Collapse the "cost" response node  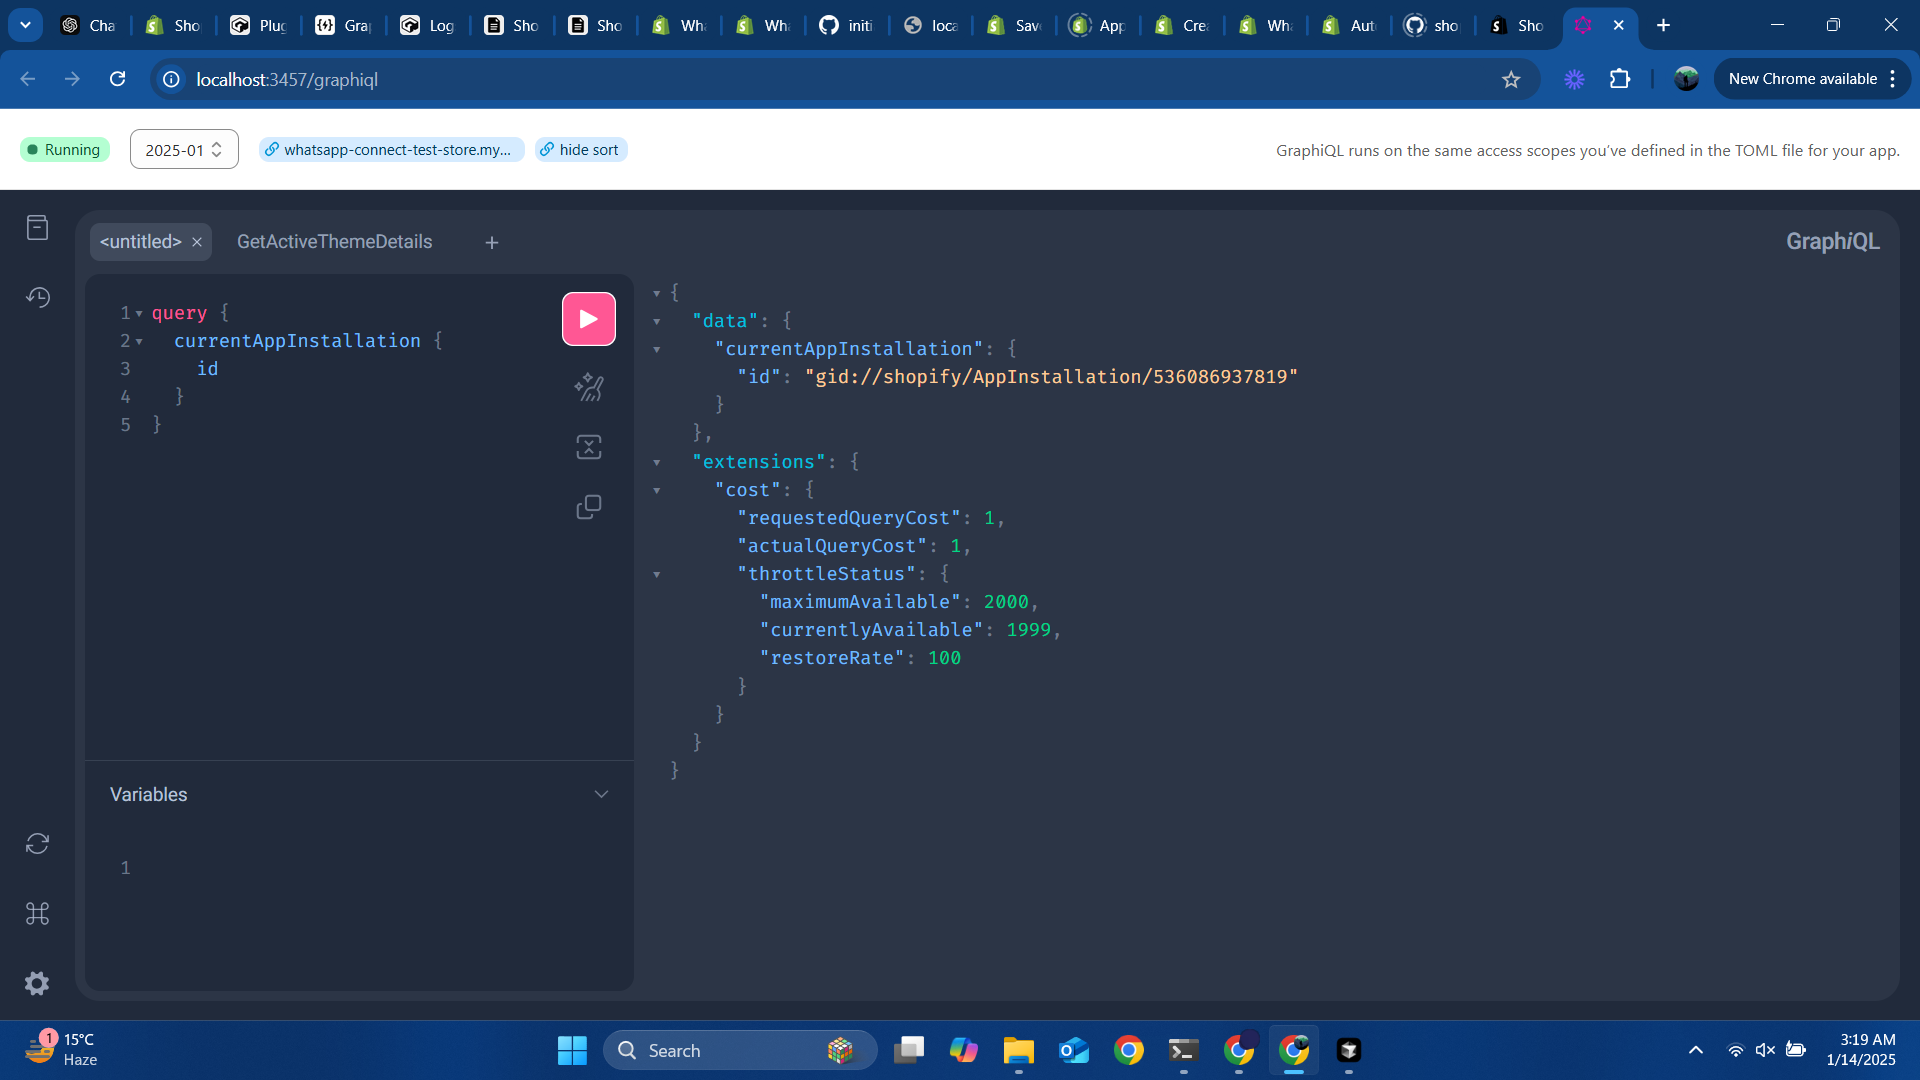(657, 491)
